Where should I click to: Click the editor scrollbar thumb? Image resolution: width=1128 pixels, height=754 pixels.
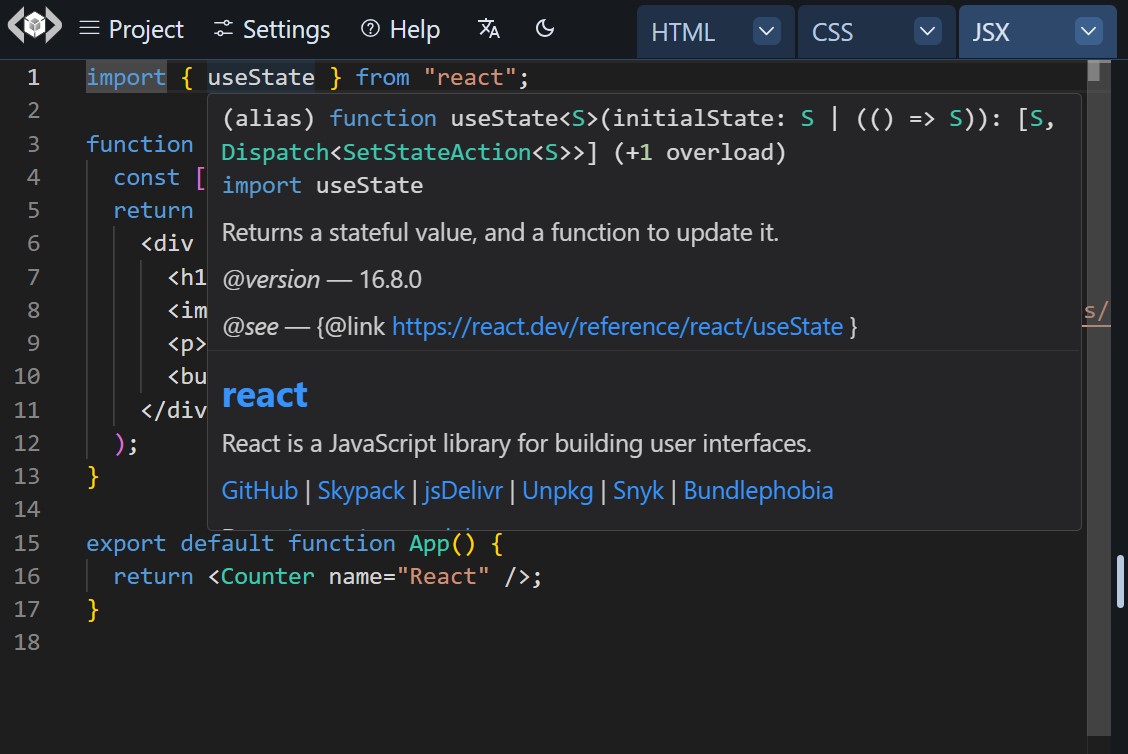[1120, 582]
